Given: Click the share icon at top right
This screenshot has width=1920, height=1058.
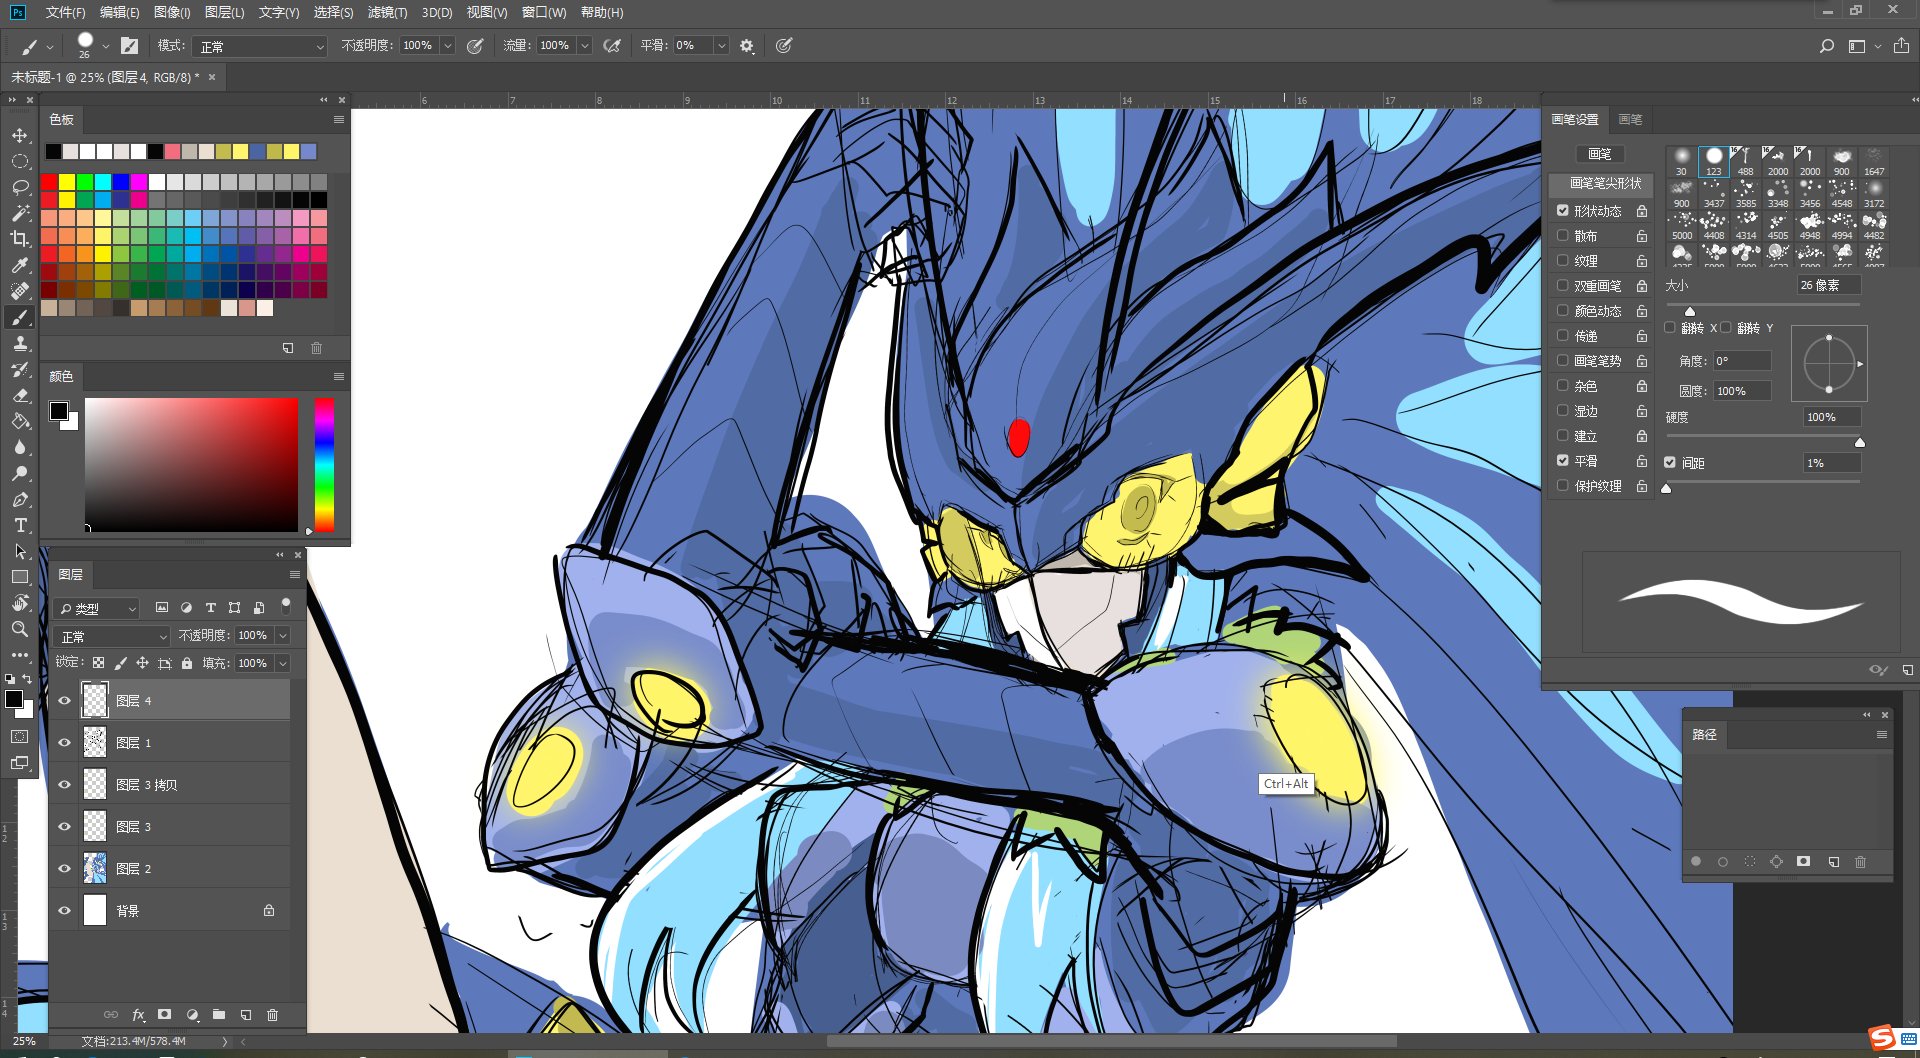Looking at the screenshot, I should point(1901,46).
